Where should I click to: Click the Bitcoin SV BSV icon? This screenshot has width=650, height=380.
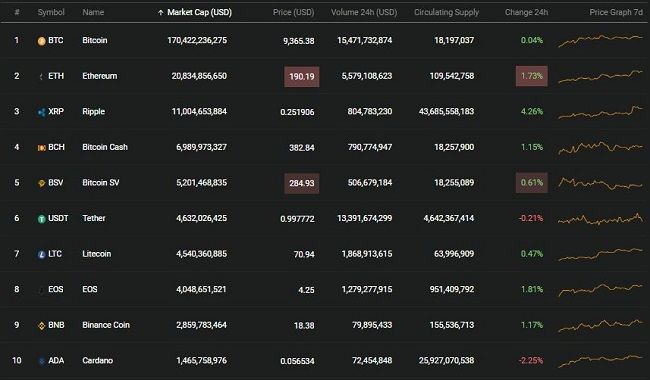41,183
